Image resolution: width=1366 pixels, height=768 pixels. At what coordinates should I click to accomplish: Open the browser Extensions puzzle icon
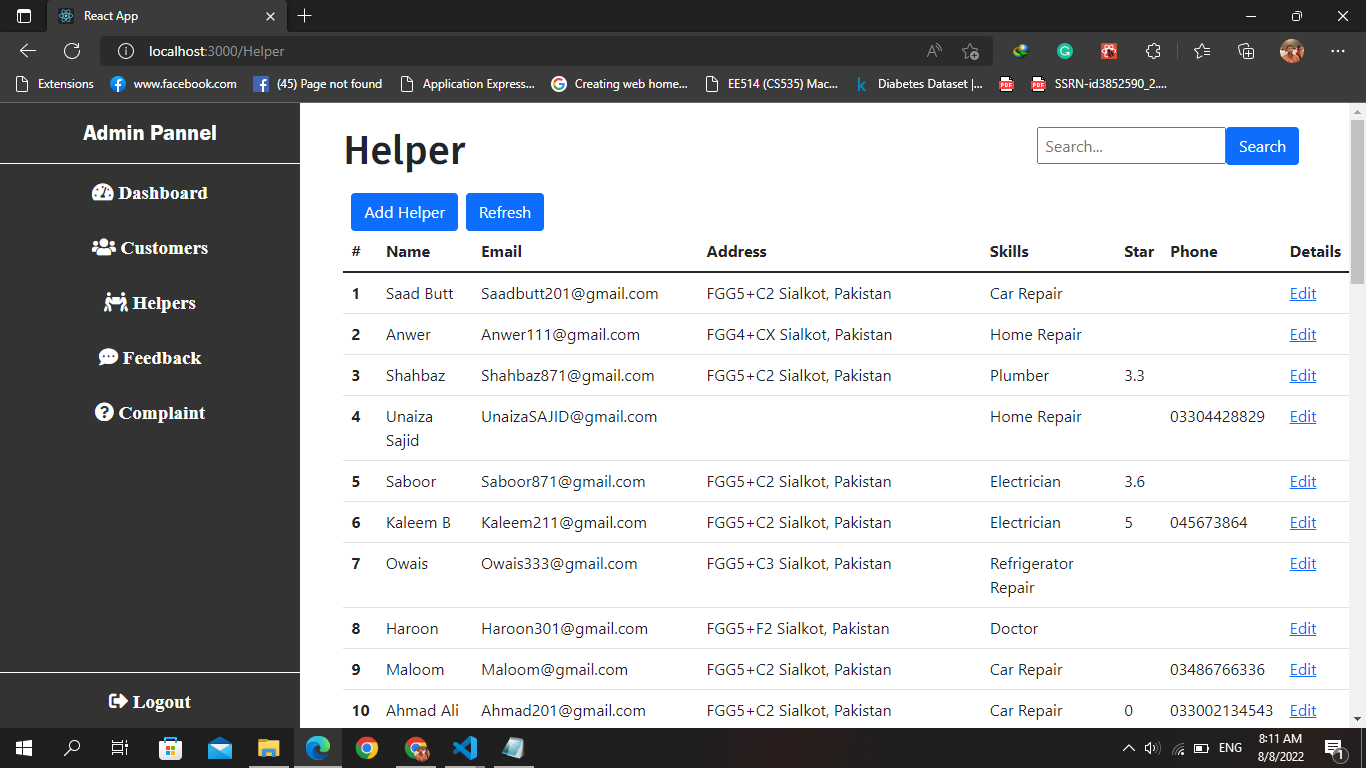tap(1153, 51)
